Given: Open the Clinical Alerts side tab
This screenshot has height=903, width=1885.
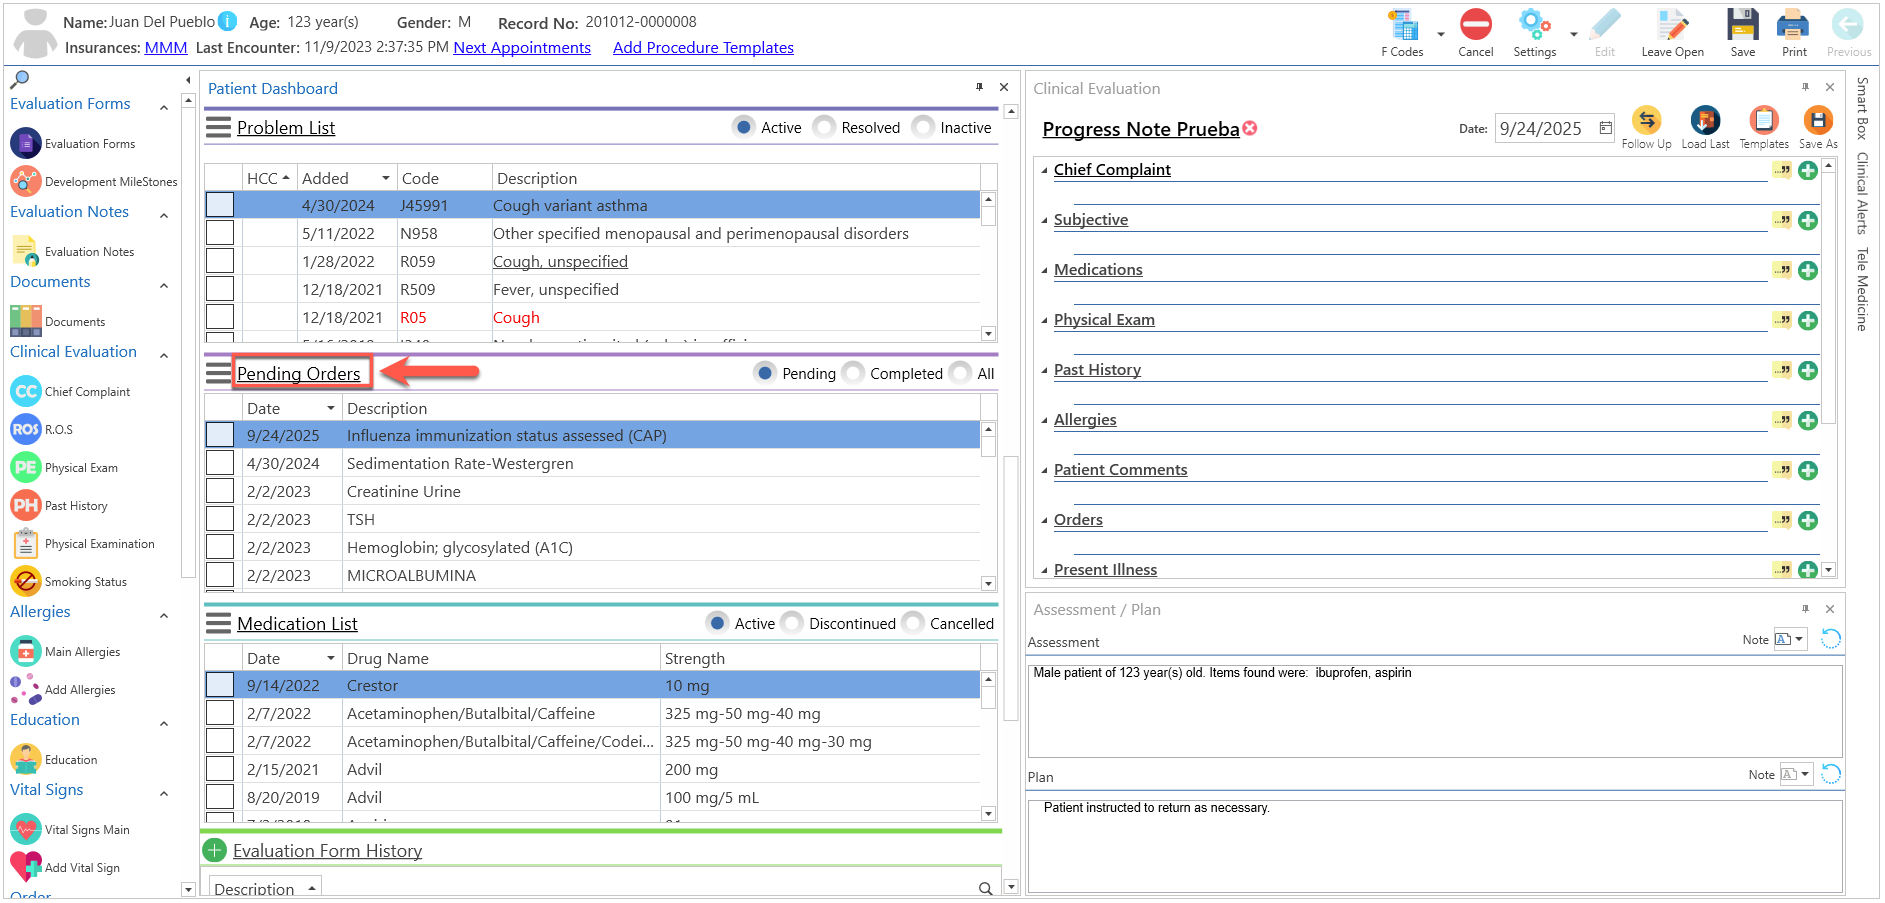Looking at the screenshot, I should pos(1862,193).
